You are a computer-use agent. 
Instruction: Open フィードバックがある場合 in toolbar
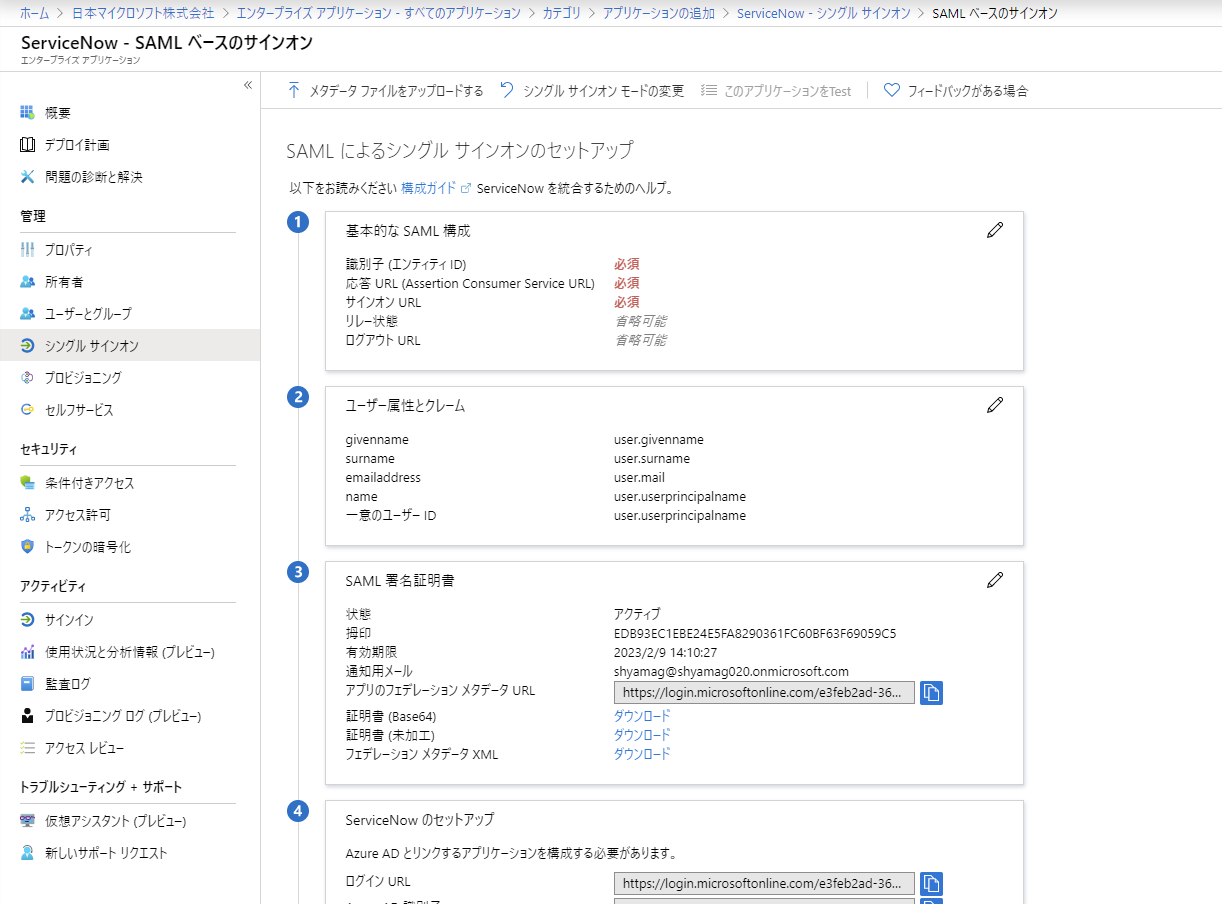pyautogui.click(x=956, y=91)
